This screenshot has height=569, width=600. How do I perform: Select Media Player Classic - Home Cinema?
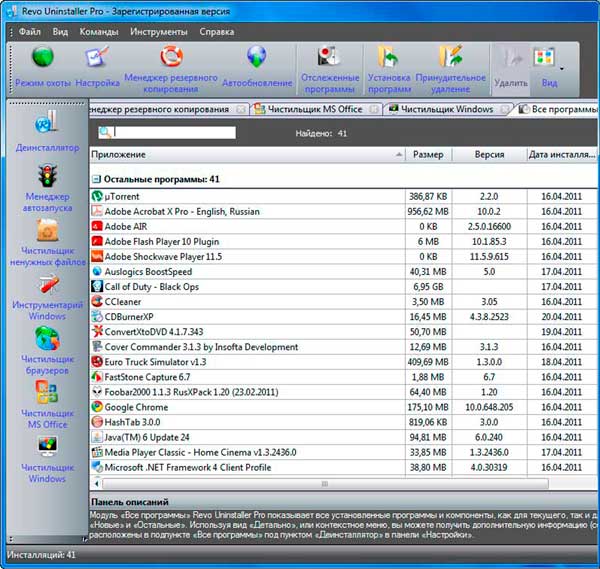pyautogui.click(x=344, y=452)
